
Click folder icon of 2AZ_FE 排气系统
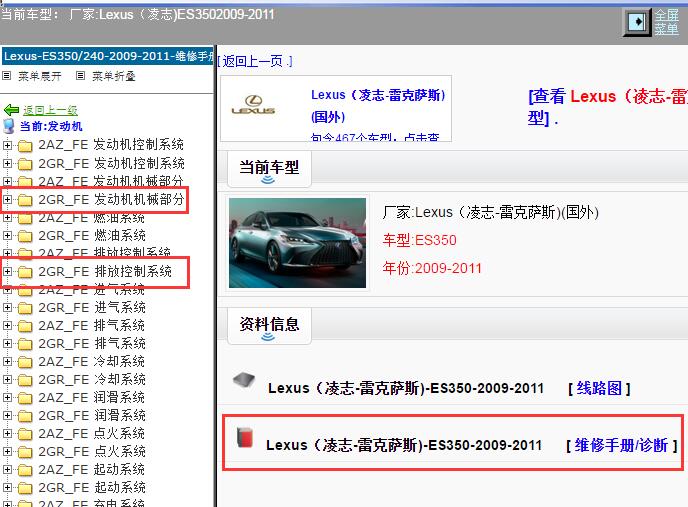pos(25,326)
